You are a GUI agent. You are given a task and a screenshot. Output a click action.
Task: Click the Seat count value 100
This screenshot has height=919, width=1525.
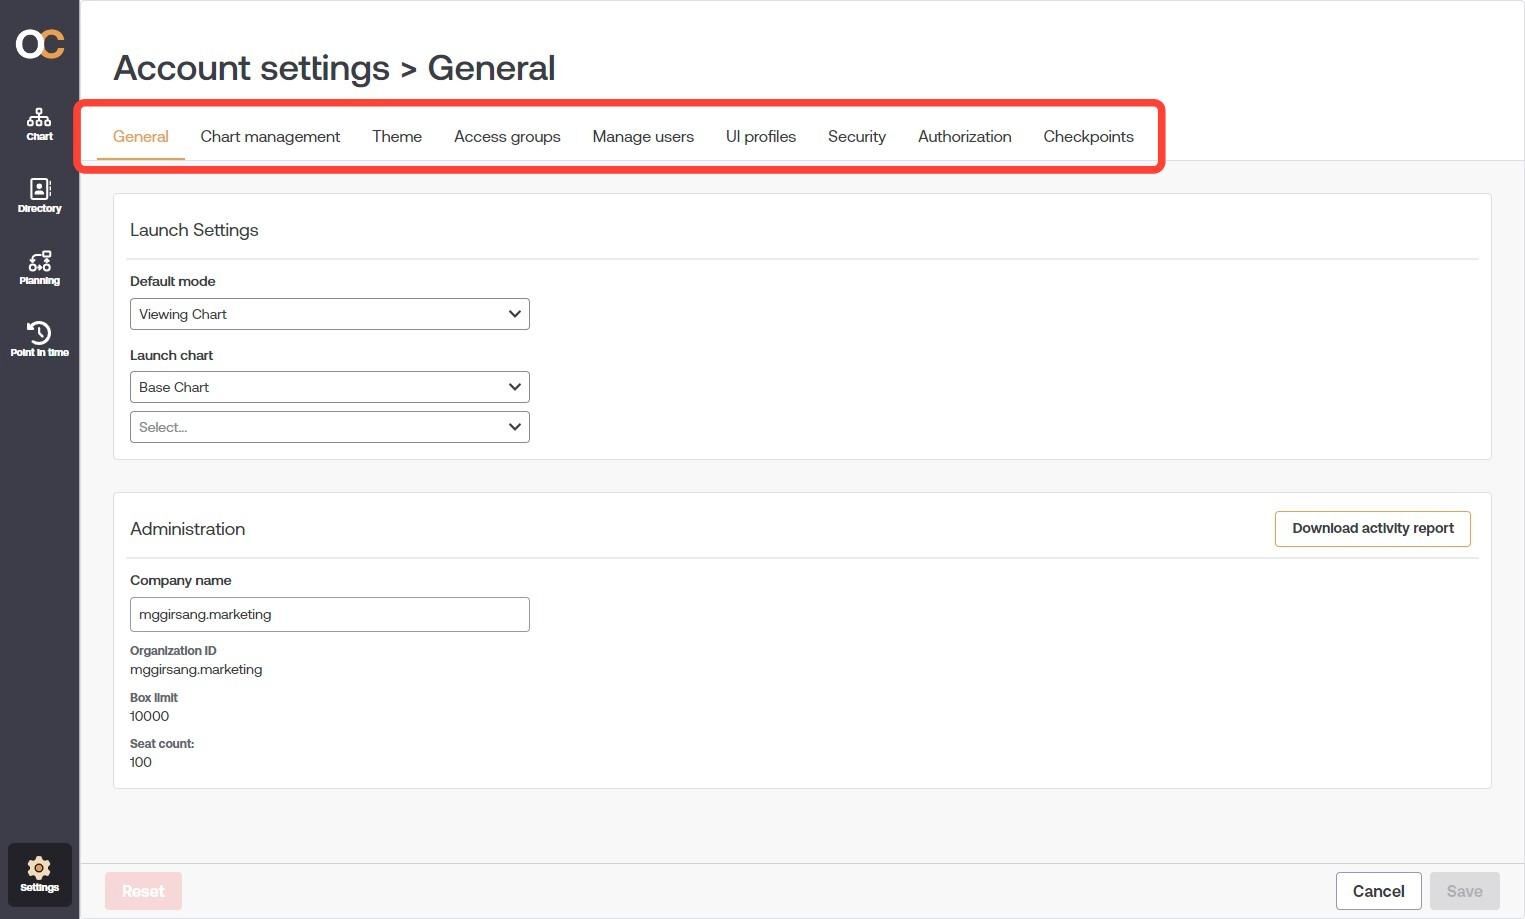141,762
